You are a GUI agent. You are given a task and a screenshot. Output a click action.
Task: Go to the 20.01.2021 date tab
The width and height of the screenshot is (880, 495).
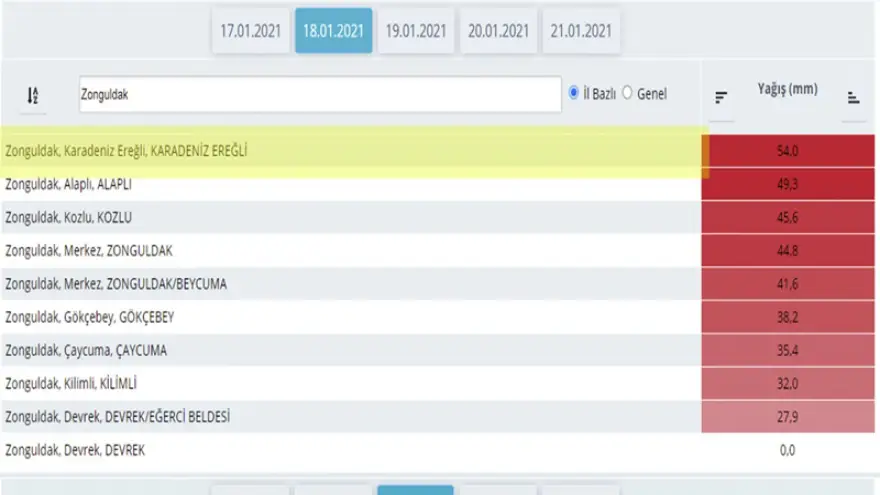[498, 31]
